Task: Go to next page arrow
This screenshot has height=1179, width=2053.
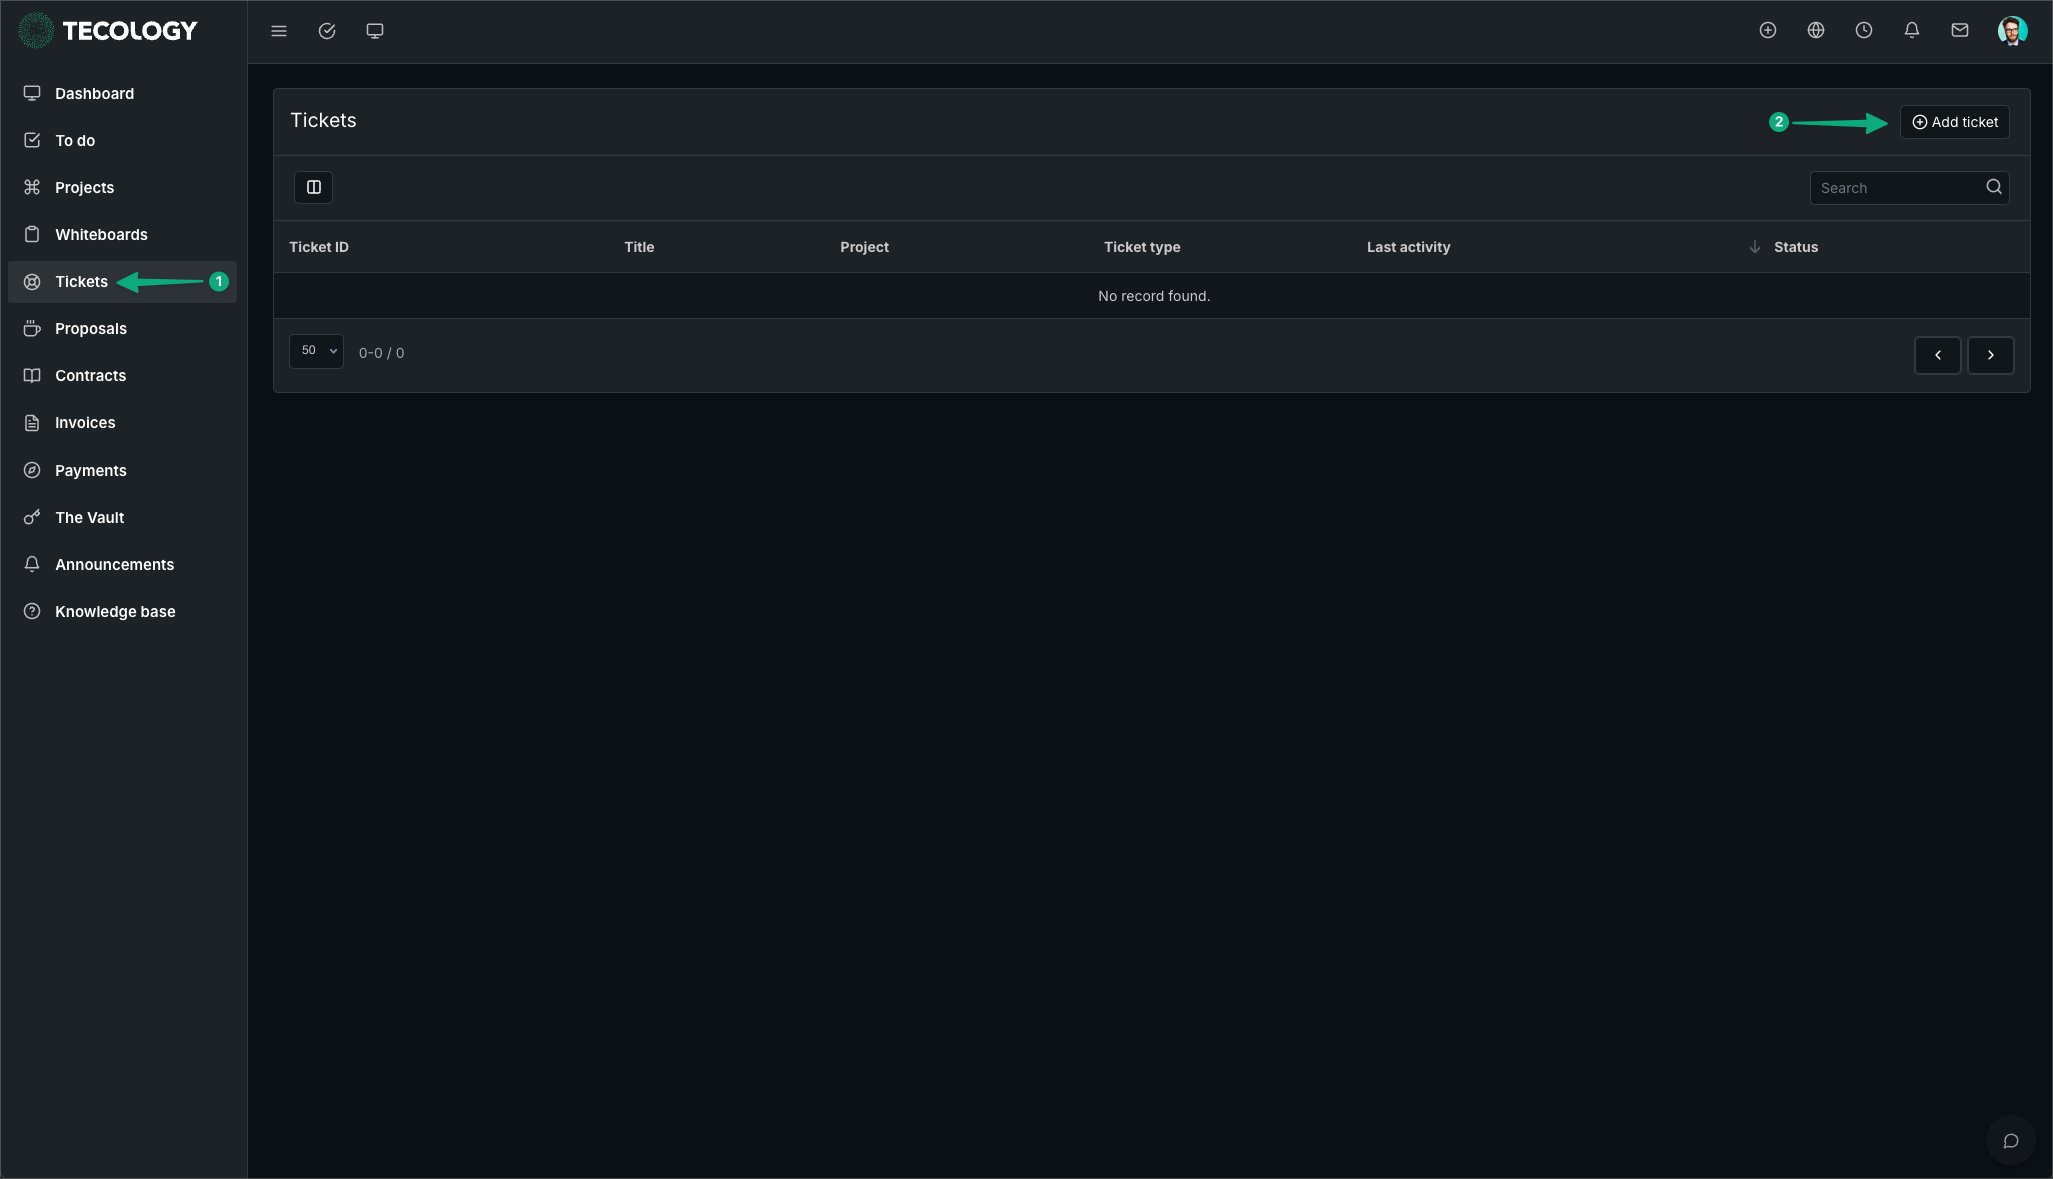Action: (x=1990, y=355)
